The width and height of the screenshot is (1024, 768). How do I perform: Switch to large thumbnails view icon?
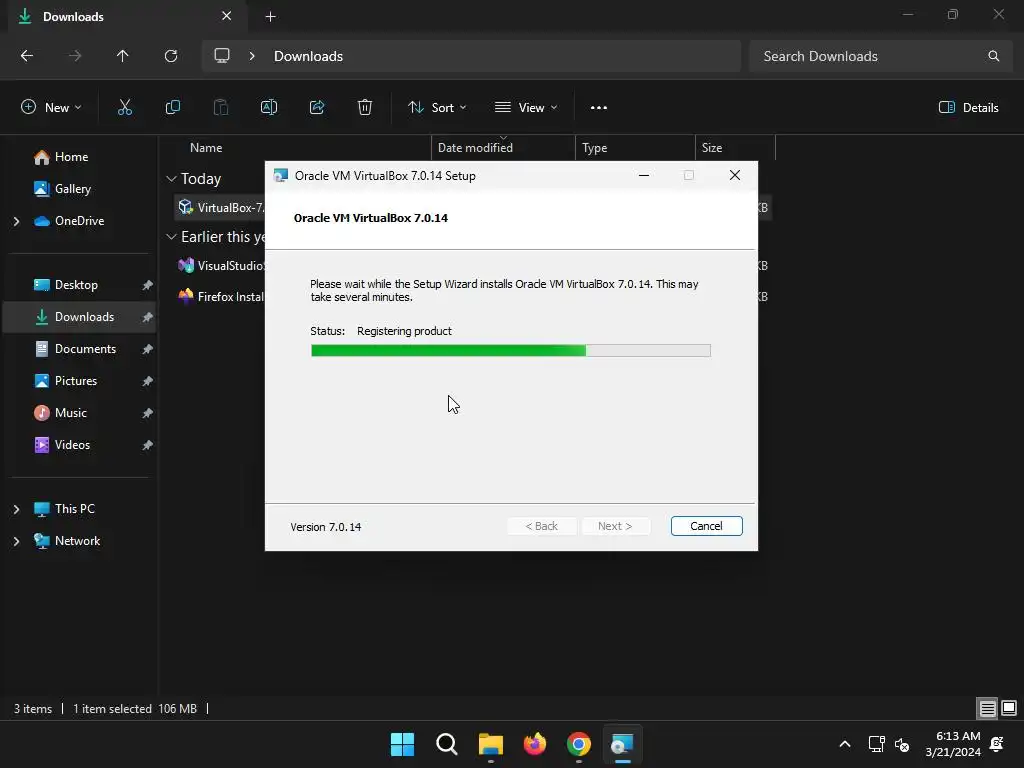point(1009,709)
